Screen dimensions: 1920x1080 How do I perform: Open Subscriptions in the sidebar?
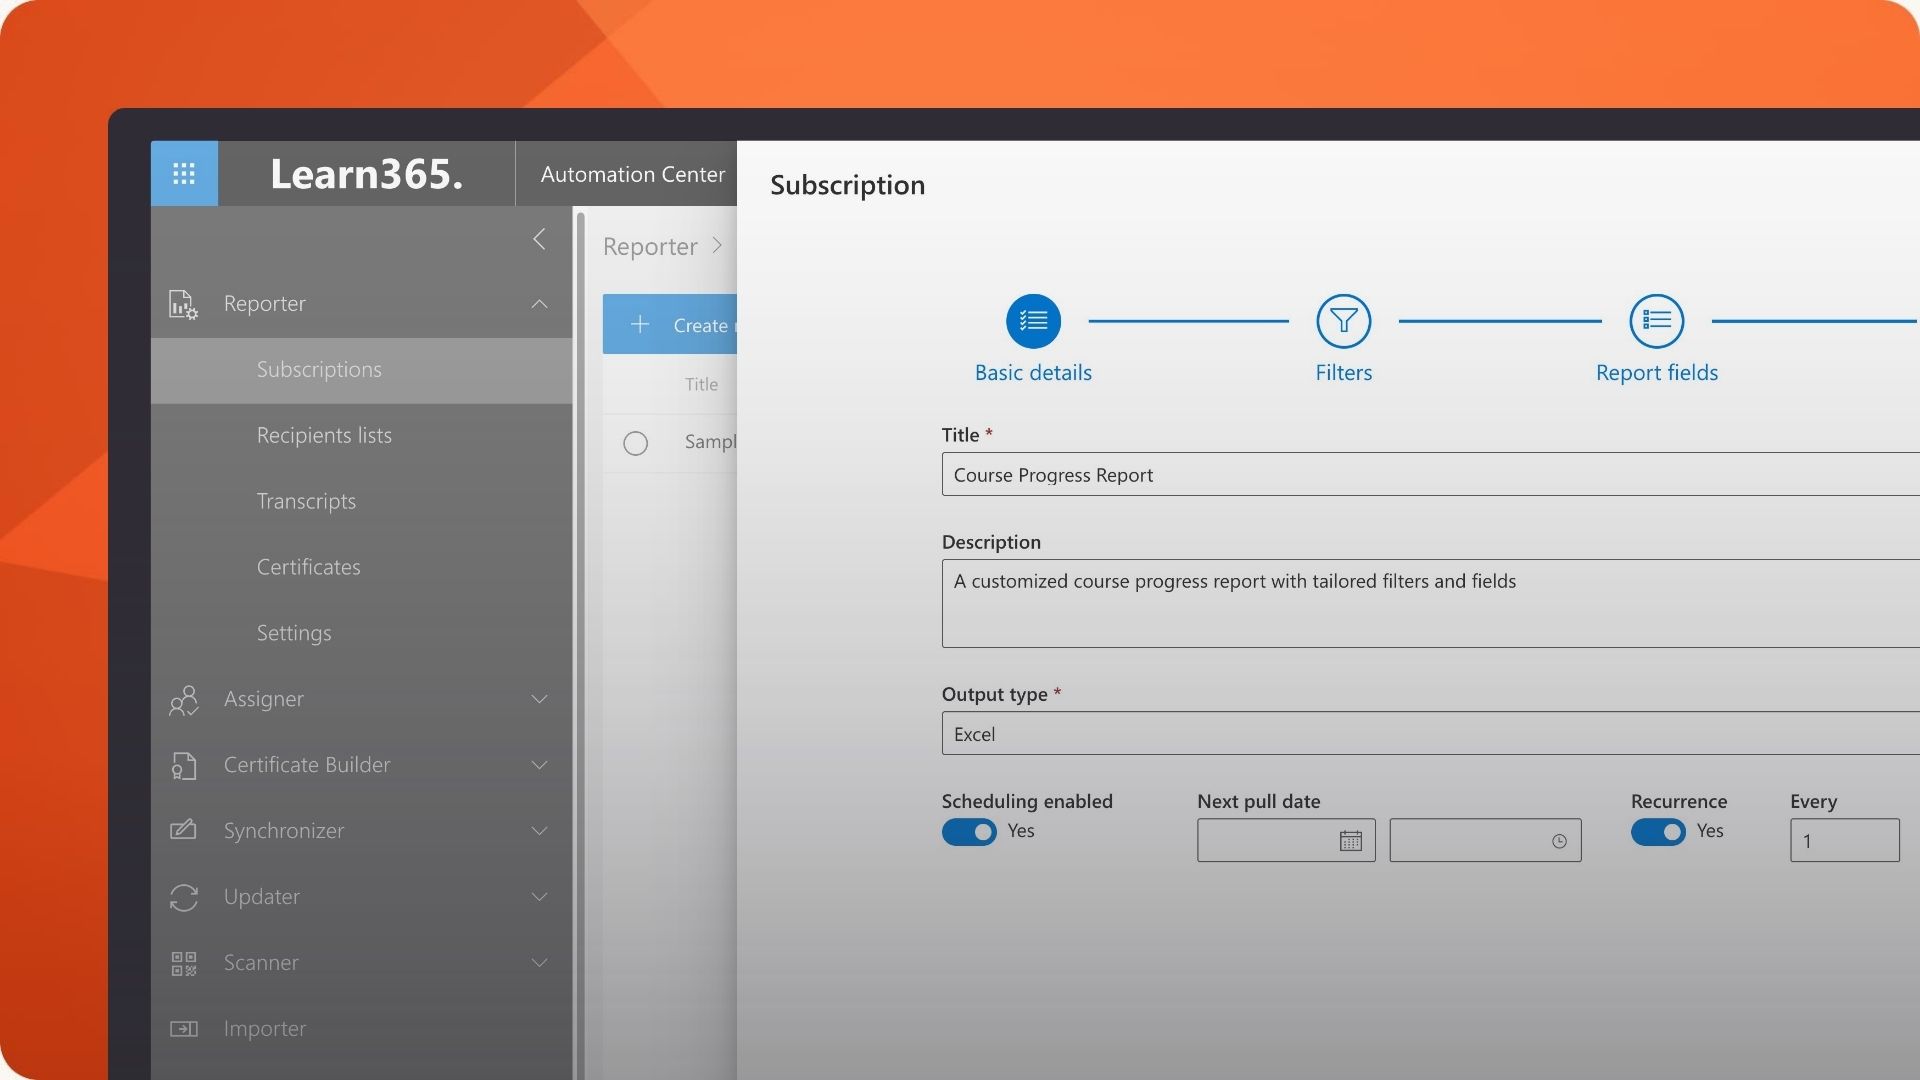coord(361,370)
